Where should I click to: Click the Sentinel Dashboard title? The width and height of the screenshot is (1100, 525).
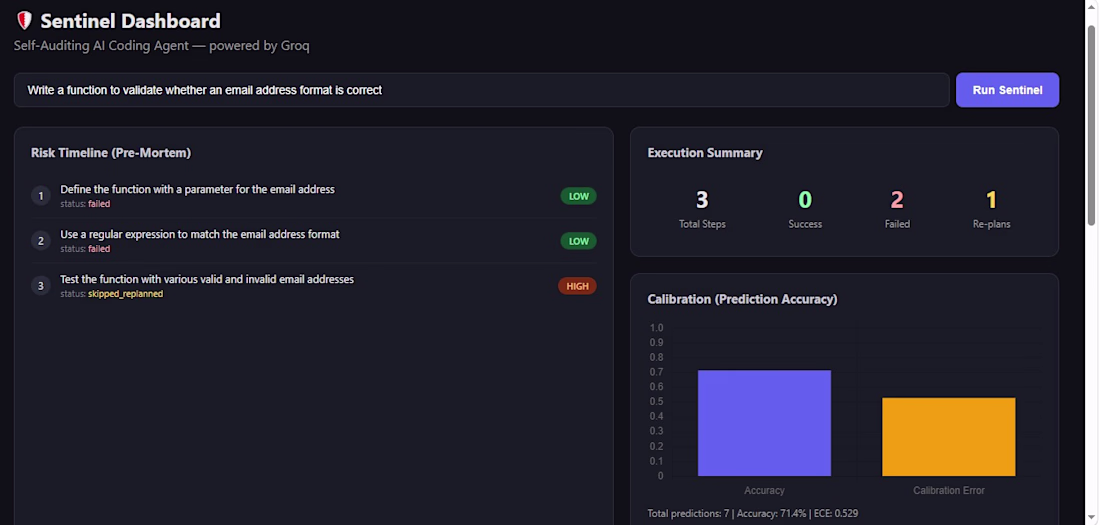click(x=130, y=21)
